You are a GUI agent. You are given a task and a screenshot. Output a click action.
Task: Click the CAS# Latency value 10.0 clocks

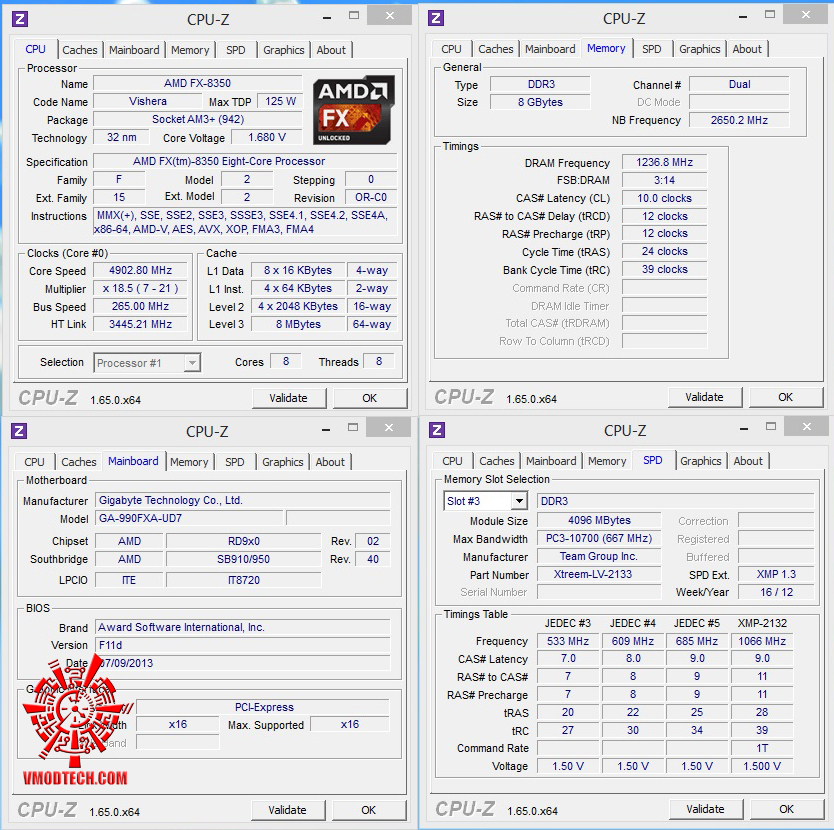pyautogui.click(x=664, y=198)
